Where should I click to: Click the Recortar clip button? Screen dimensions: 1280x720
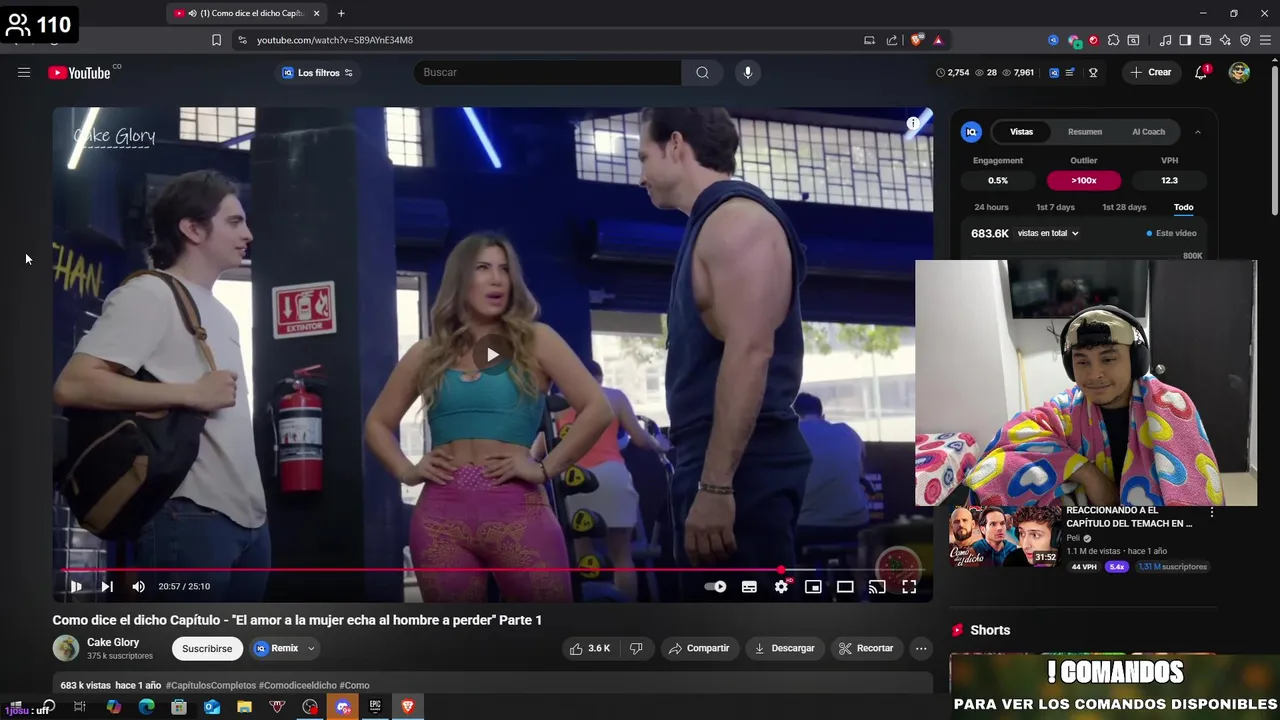click(866, 648)
